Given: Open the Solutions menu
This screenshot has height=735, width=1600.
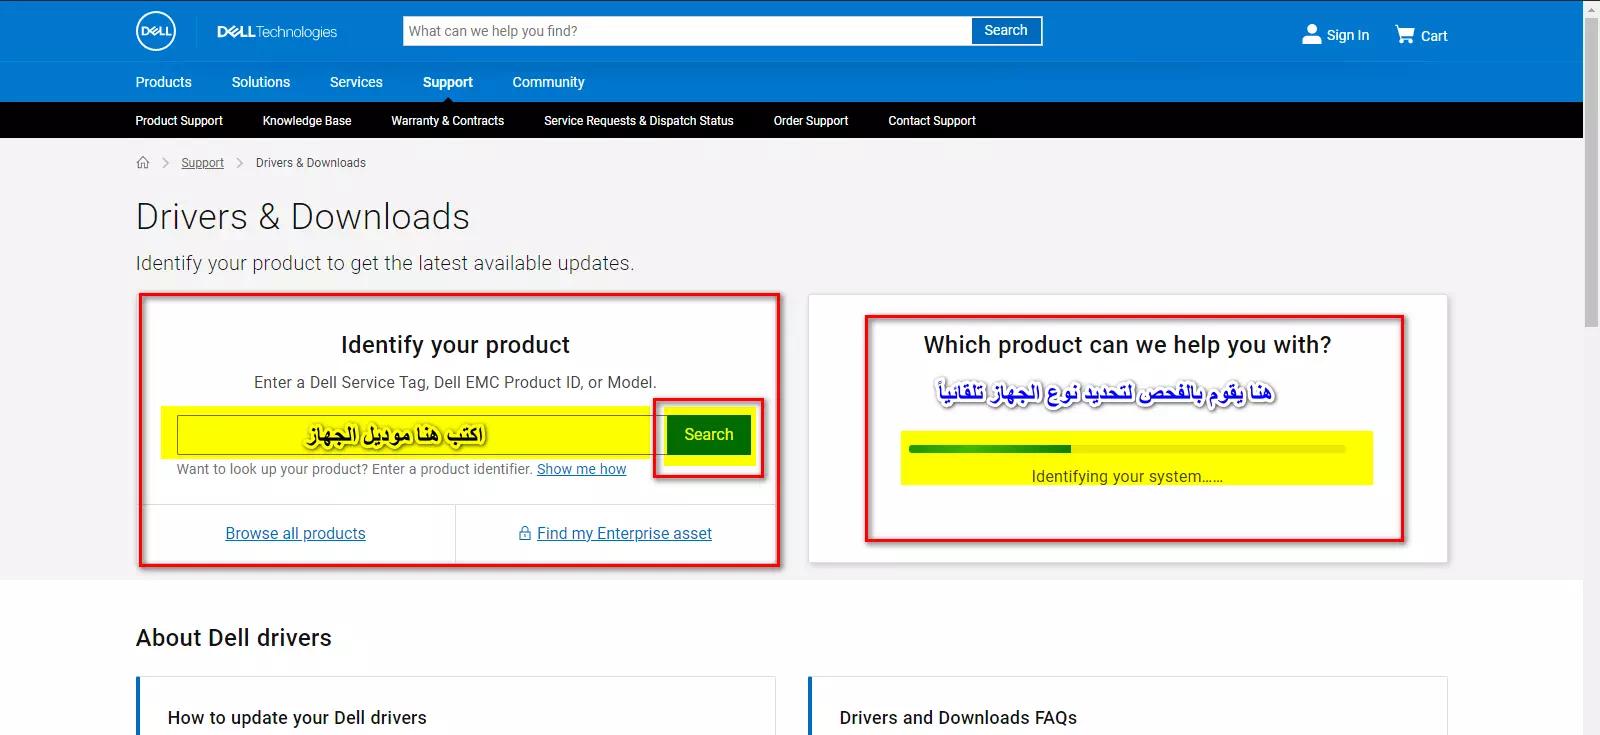Looking at the screenshot, I should [x=261, y=82].
